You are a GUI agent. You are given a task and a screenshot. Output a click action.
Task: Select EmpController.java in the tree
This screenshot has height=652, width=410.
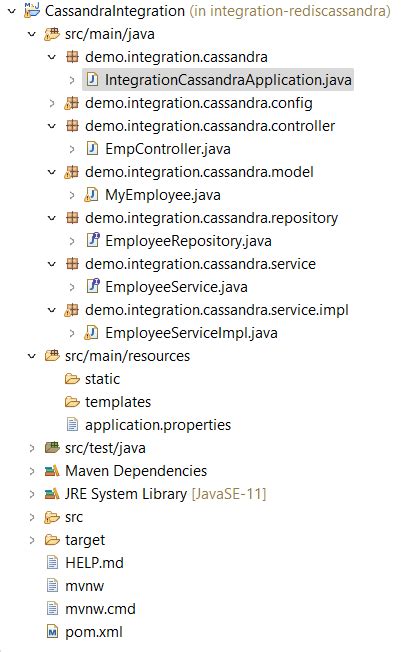tap(168, 149)
